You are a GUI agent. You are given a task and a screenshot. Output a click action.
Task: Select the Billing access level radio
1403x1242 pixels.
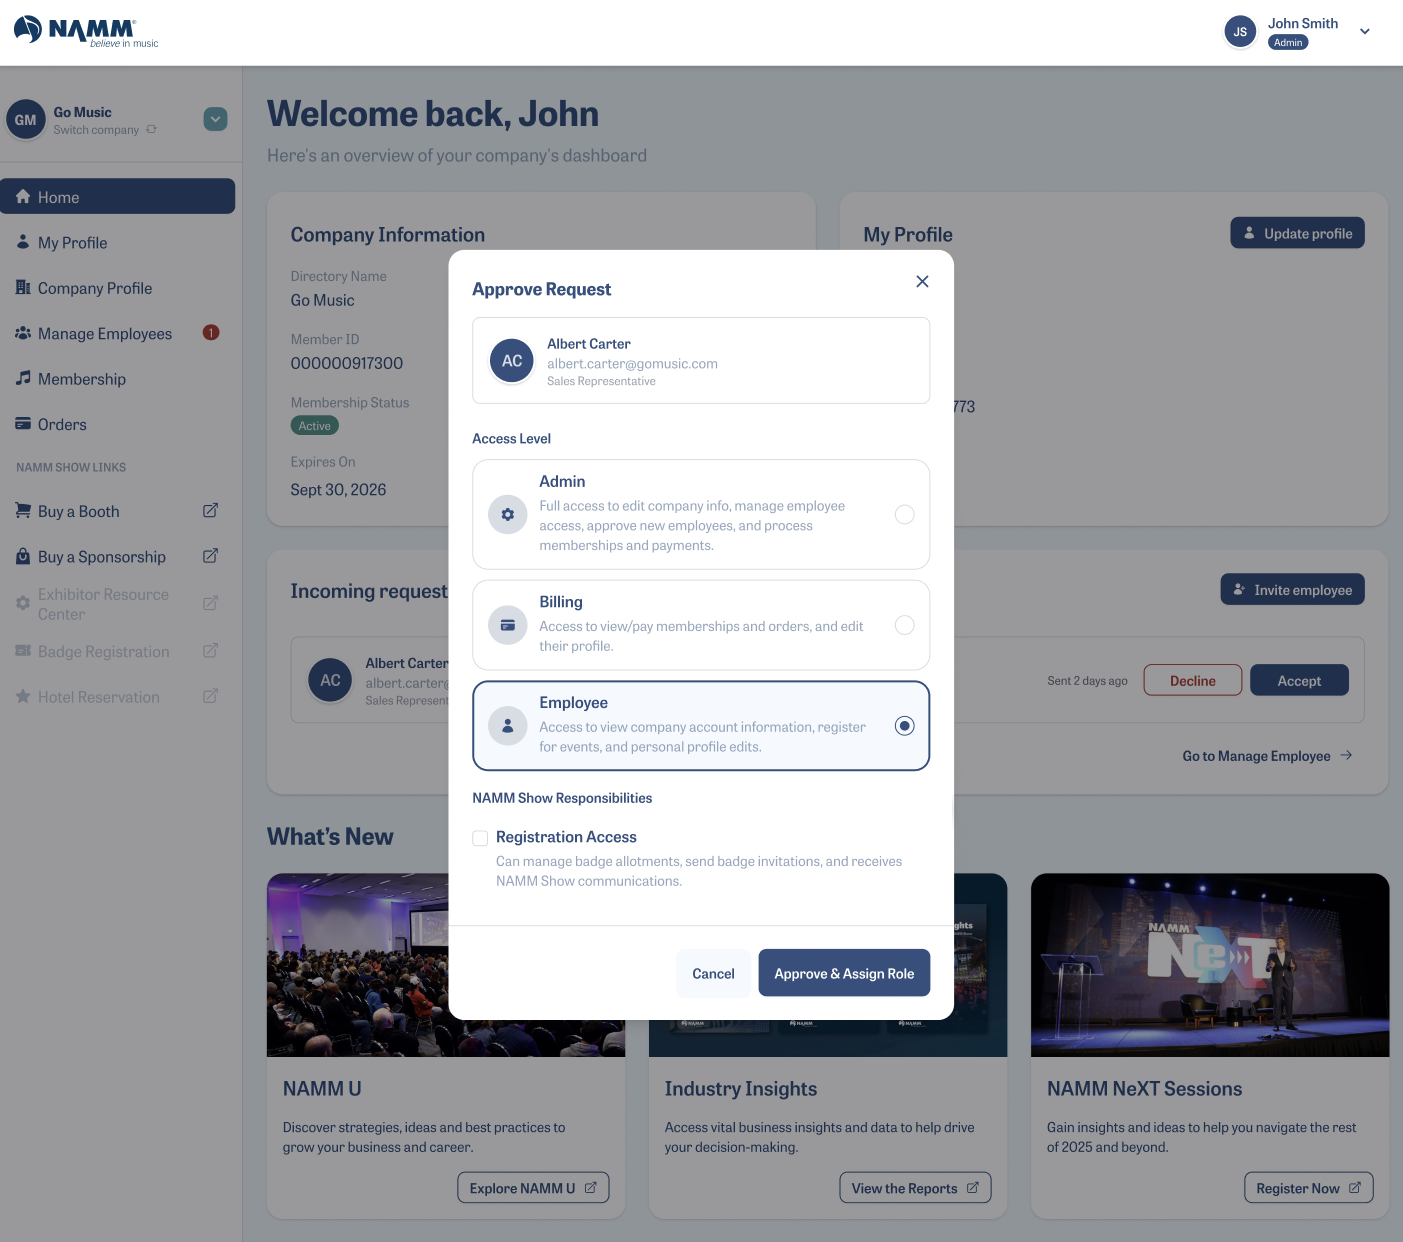pyautogui.click(x=904, y=625)
